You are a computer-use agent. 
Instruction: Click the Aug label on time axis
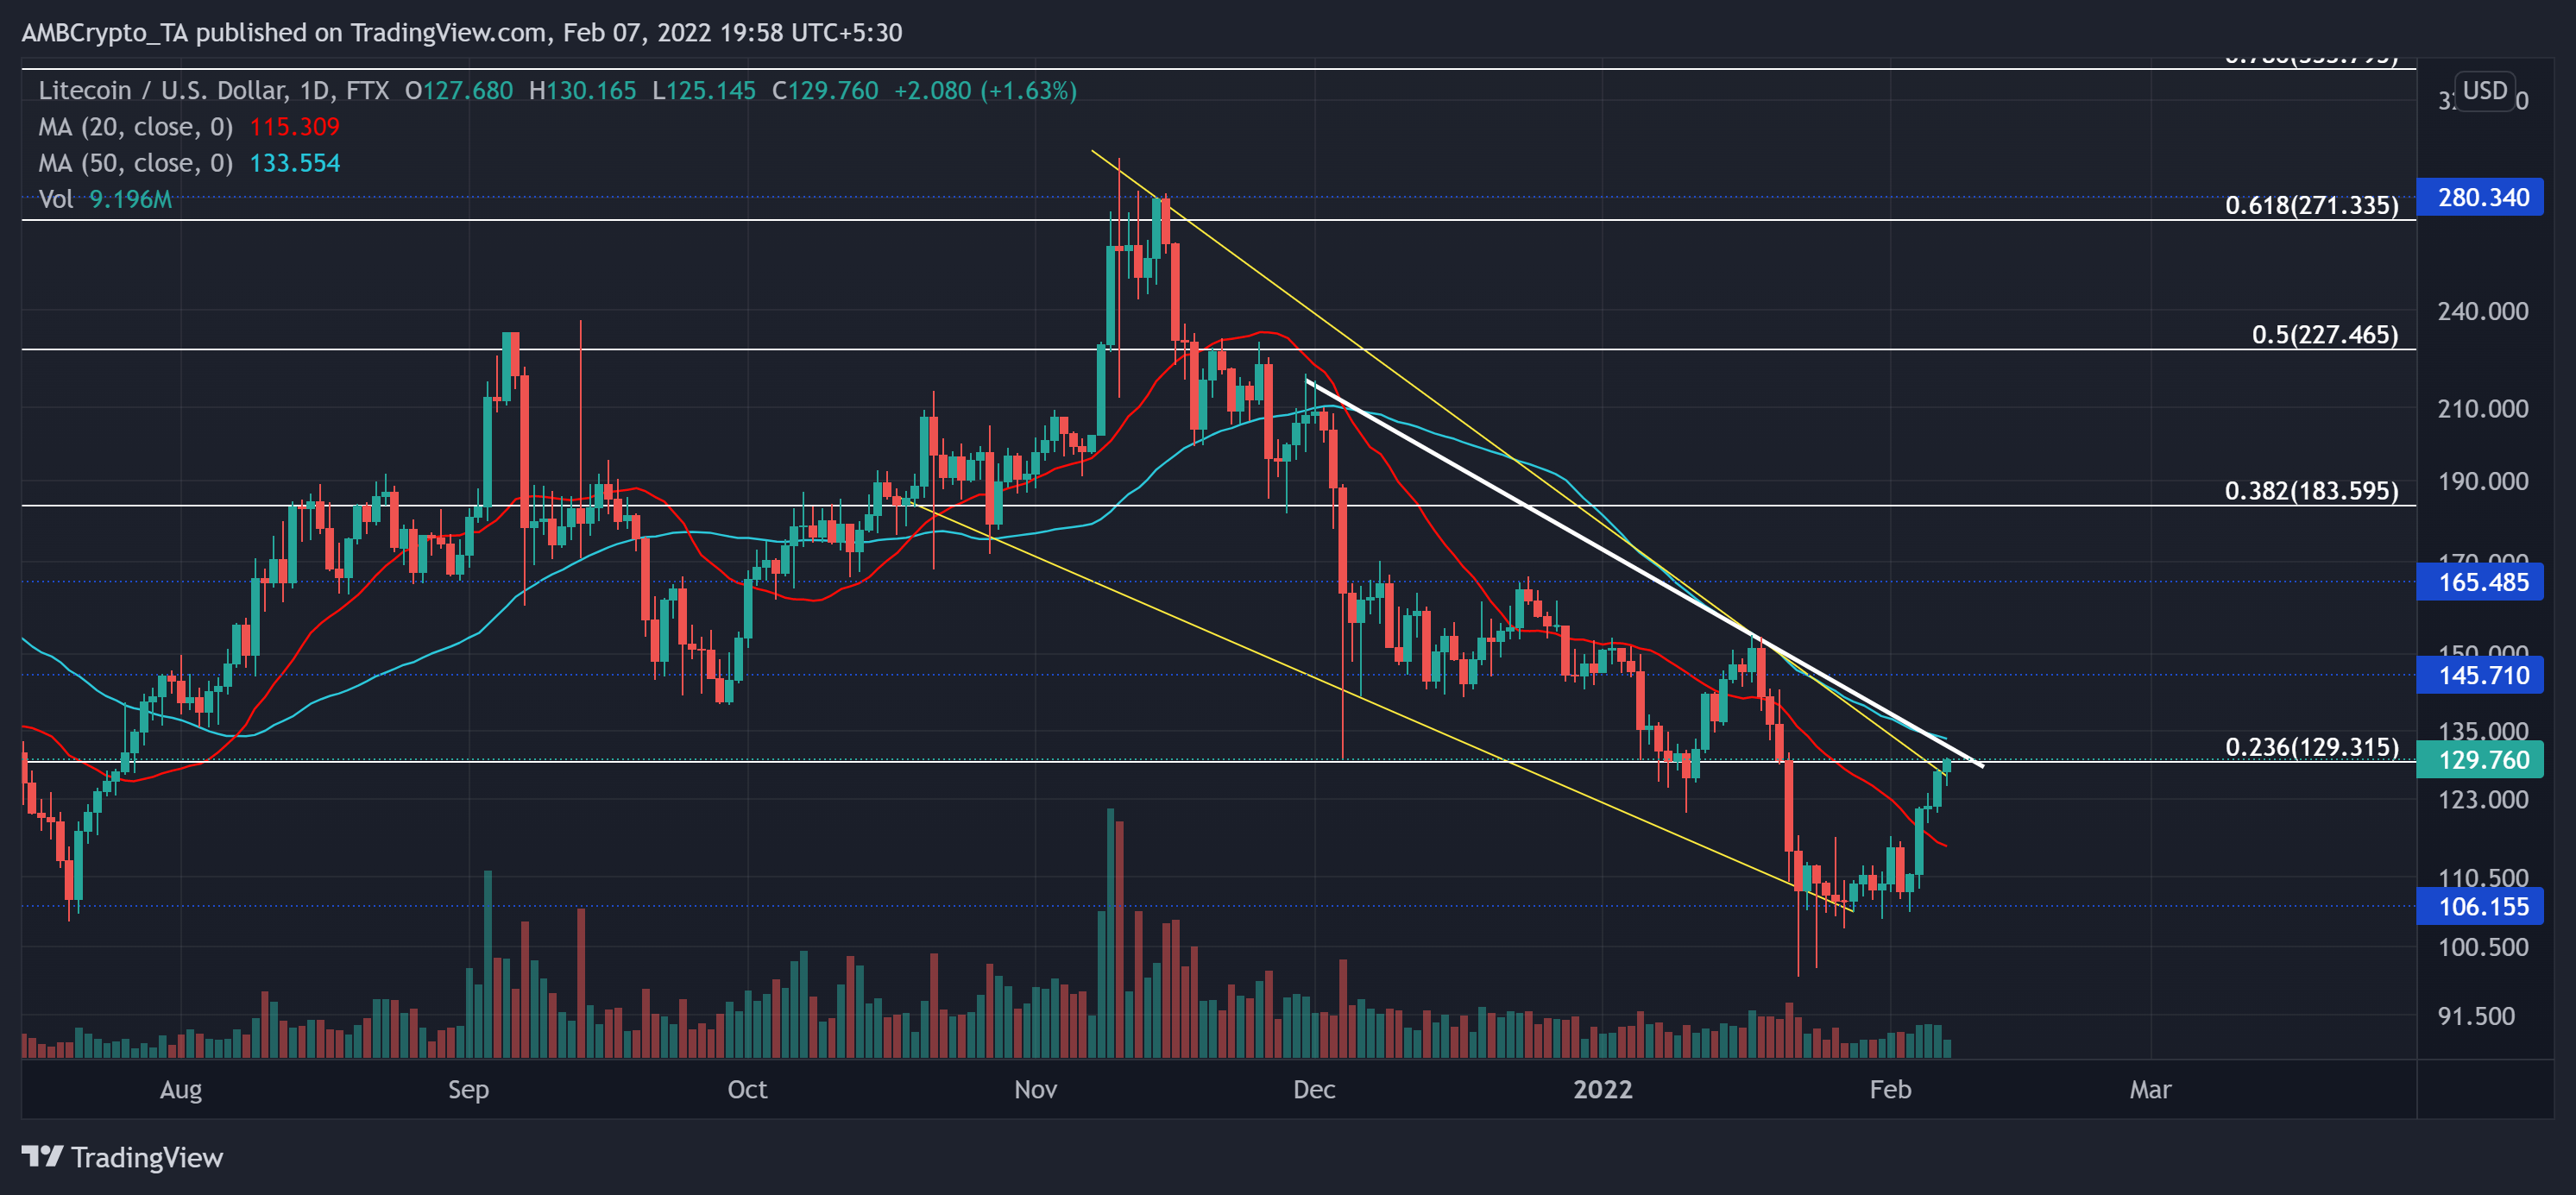181,1089
